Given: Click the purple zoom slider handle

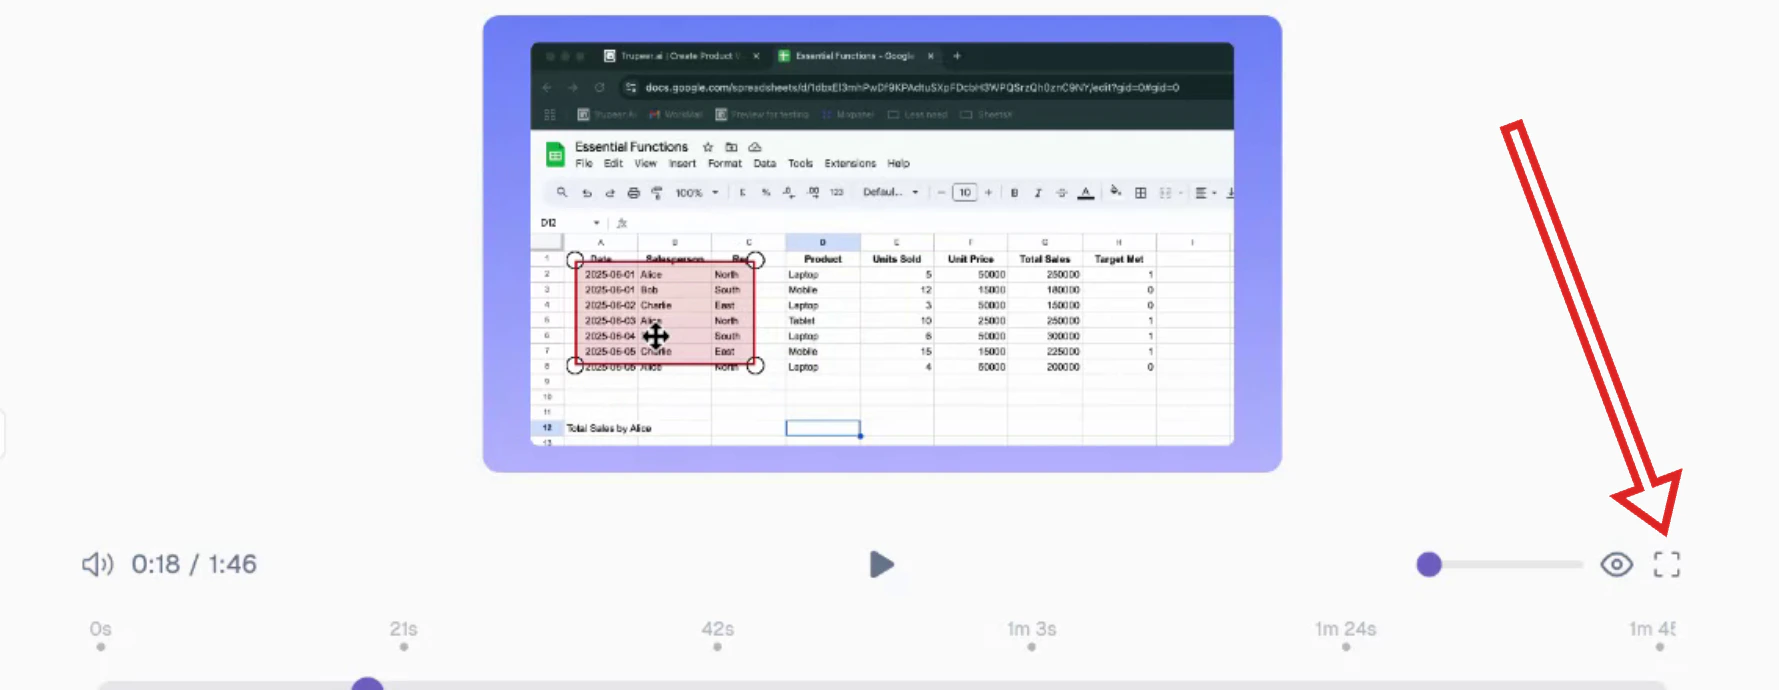Looking at the screenshot, I should click(x=1429, y=564).
